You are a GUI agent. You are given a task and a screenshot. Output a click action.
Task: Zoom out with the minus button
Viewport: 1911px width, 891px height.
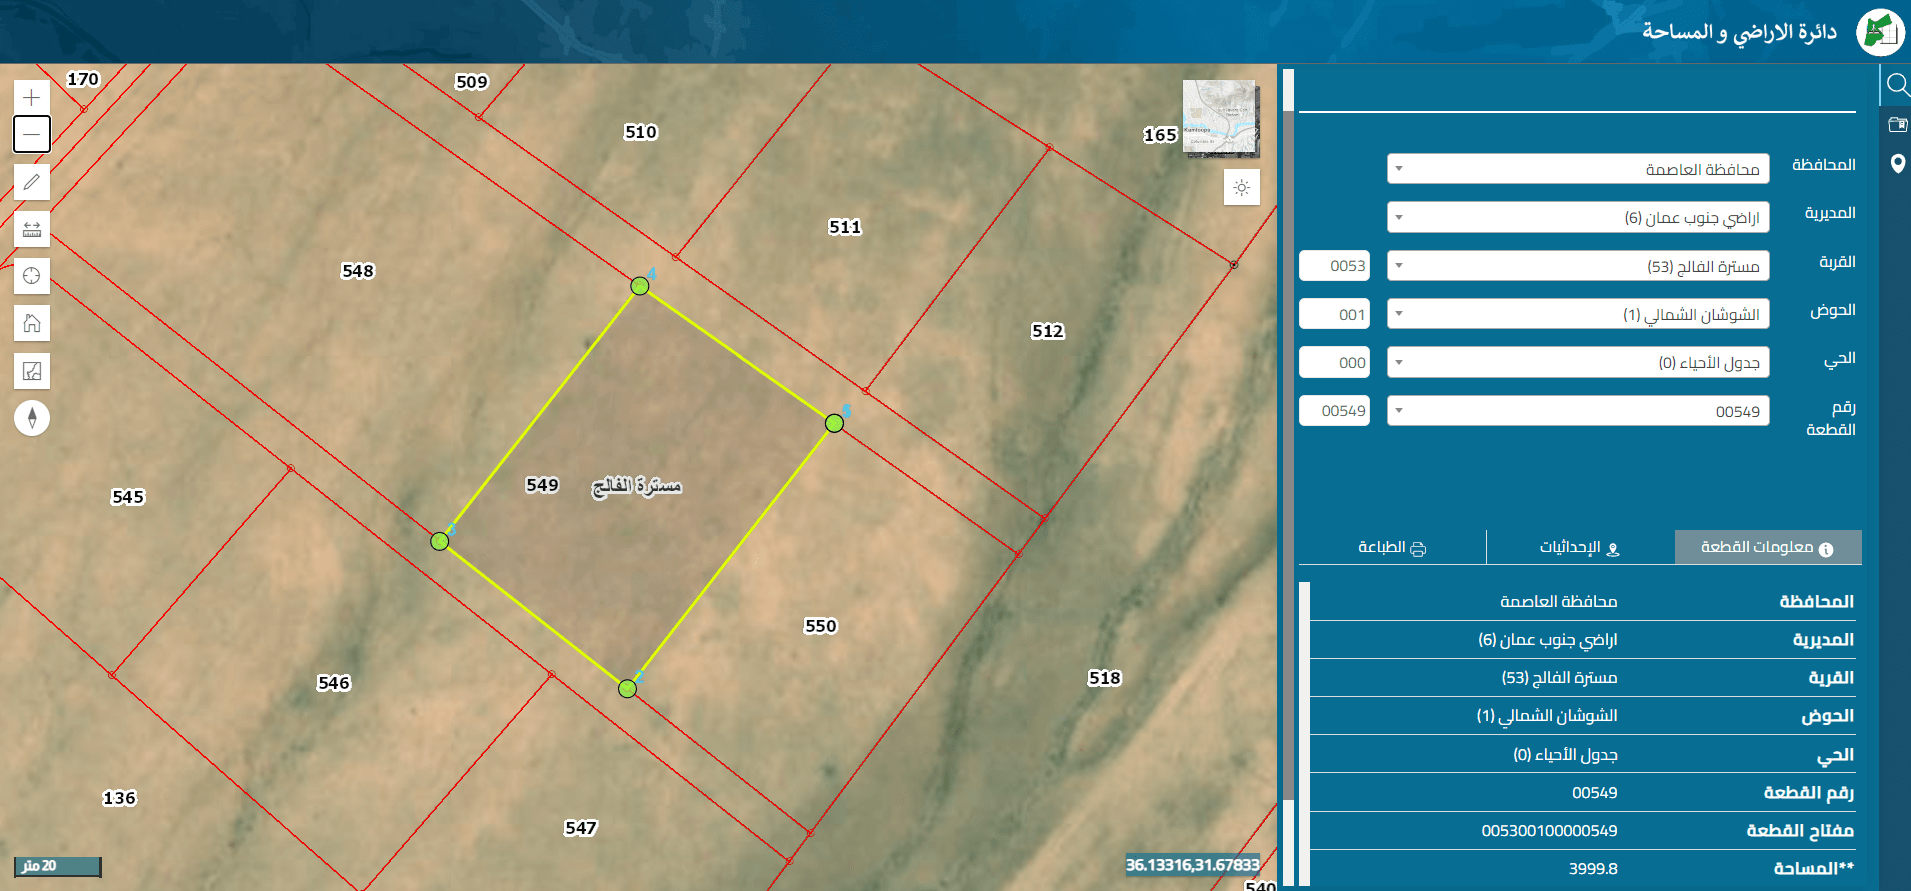[x=32, y=134]
